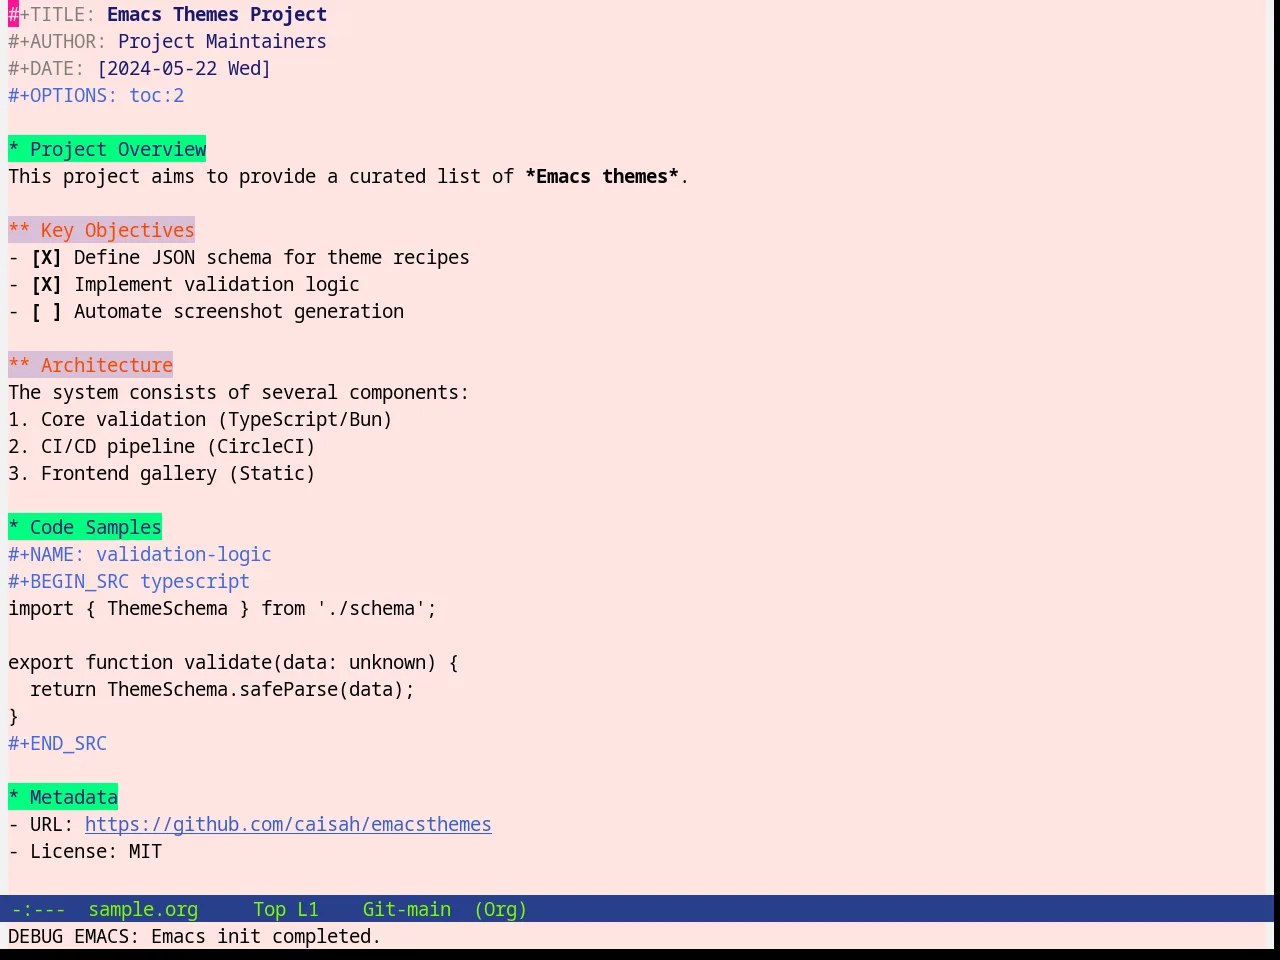Open the github.com/caisah/emacsthemes link
1280x960 pixels.
point(288,824)
